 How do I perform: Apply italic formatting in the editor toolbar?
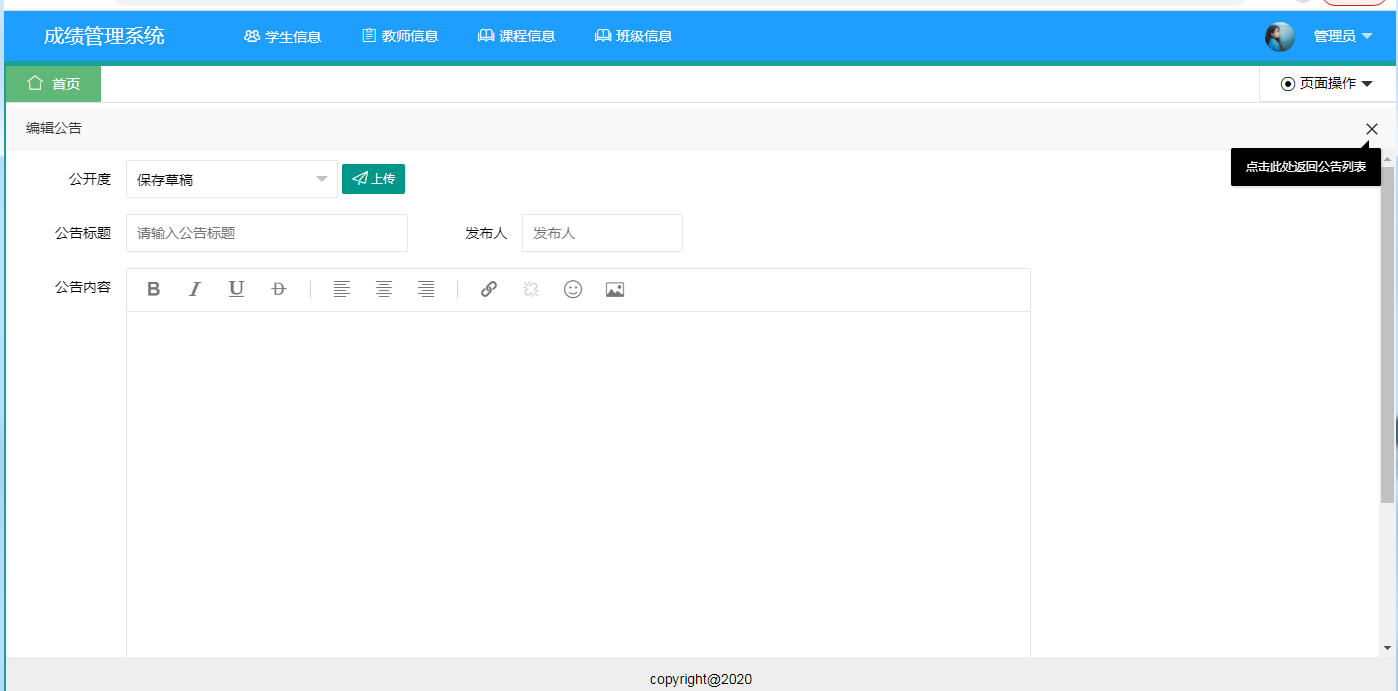click(x=195, y=290)
